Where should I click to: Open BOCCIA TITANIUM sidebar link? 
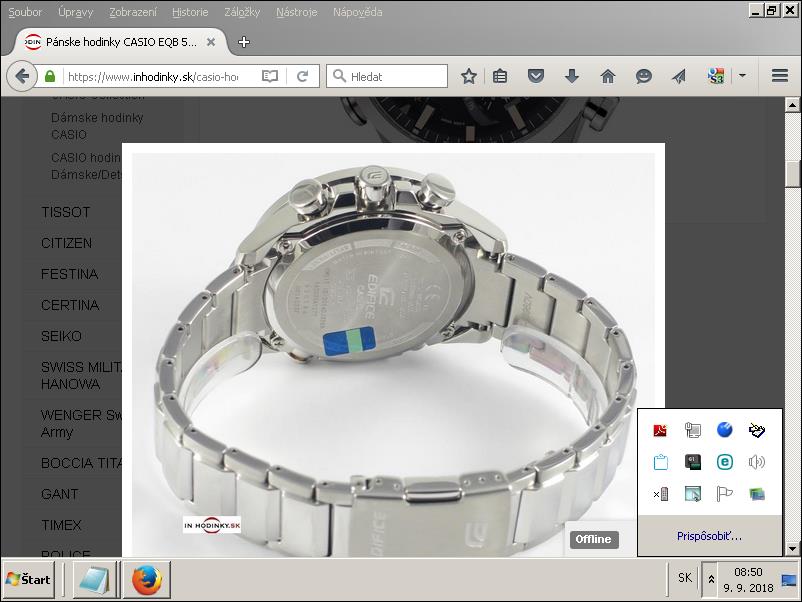pyautogui.click(x=81, y=463)
